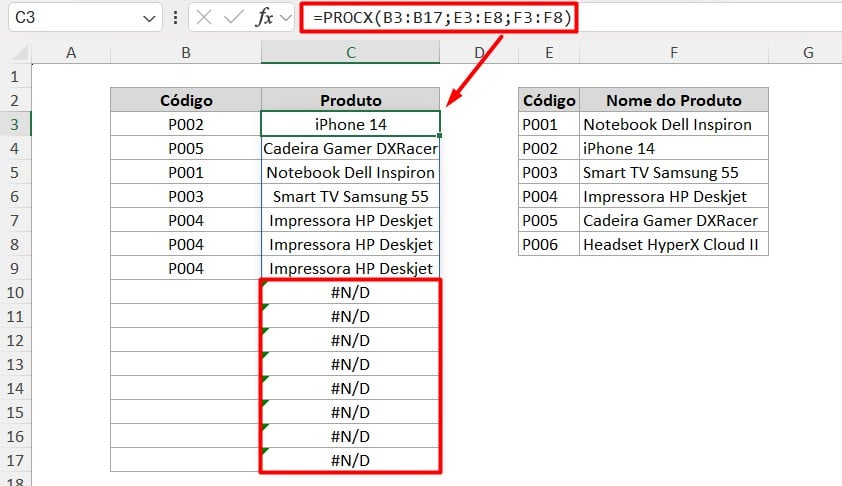Expand the dropdown beside the fx button
The width and height of the screenshot is (842, 486).
pos(286,18)
